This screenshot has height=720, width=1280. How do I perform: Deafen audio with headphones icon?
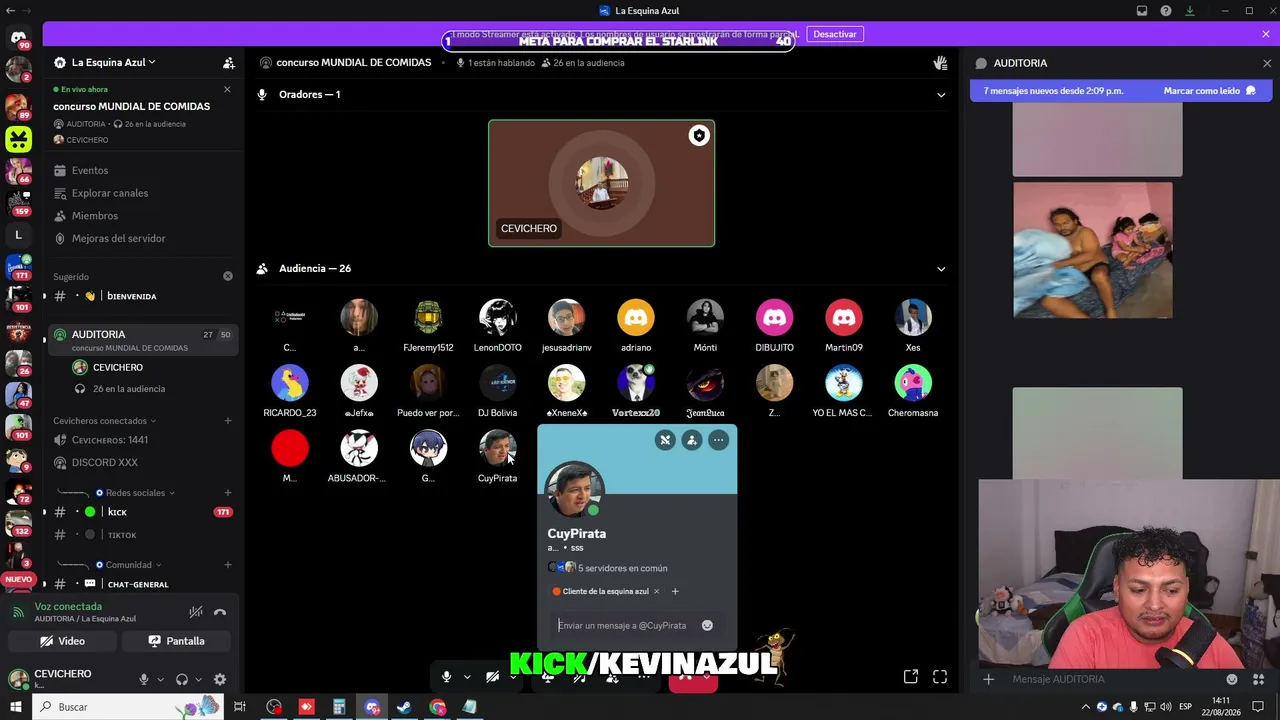point(182,679)
